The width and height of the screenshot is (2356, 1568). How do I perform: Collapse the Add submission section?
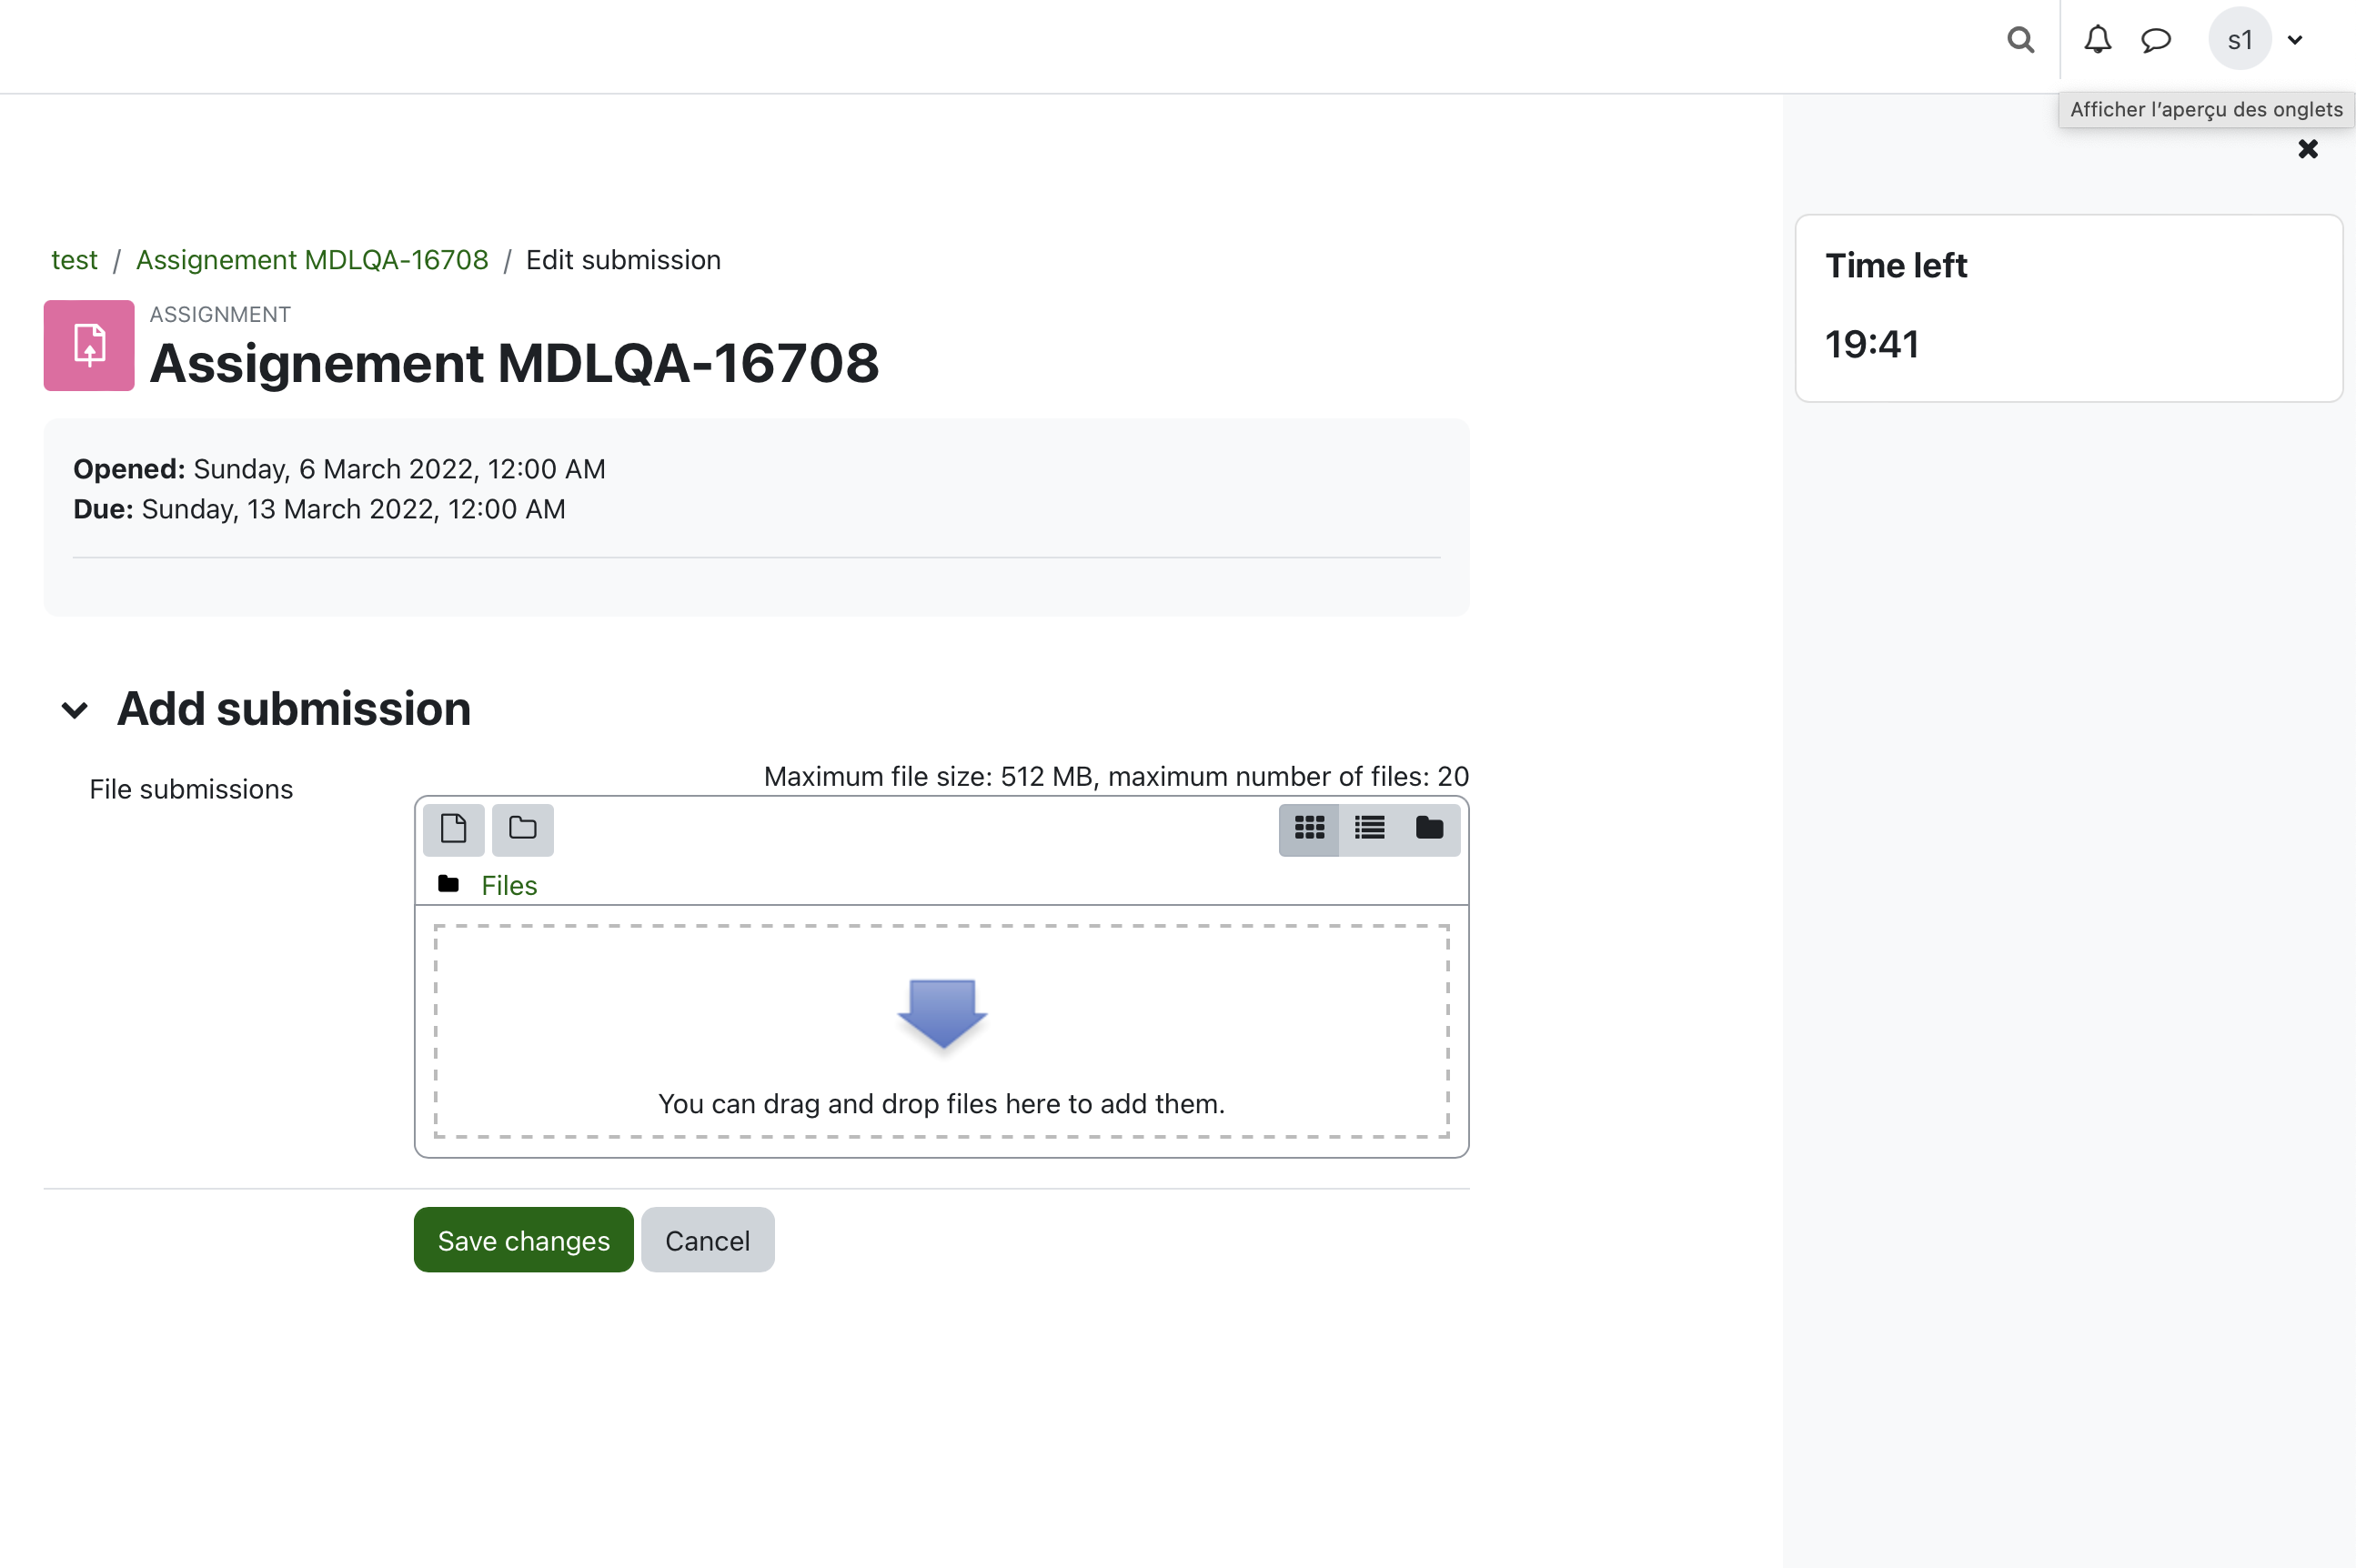point(75,710)
